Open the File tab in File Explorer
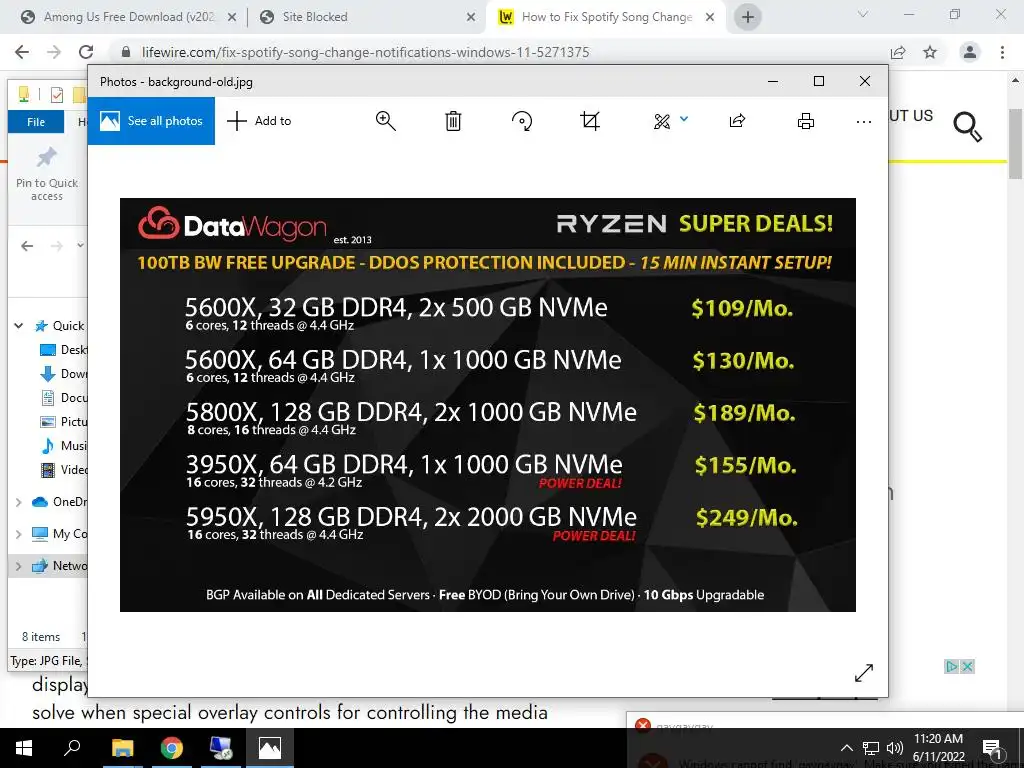Viewport: 1024px width, 768px height. point(36,121)
